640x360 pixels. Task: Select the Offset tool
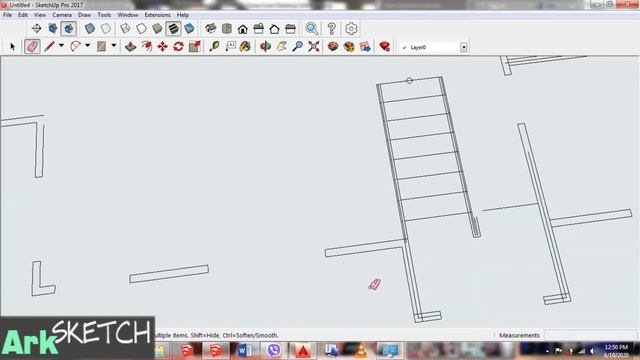(147, 46)
